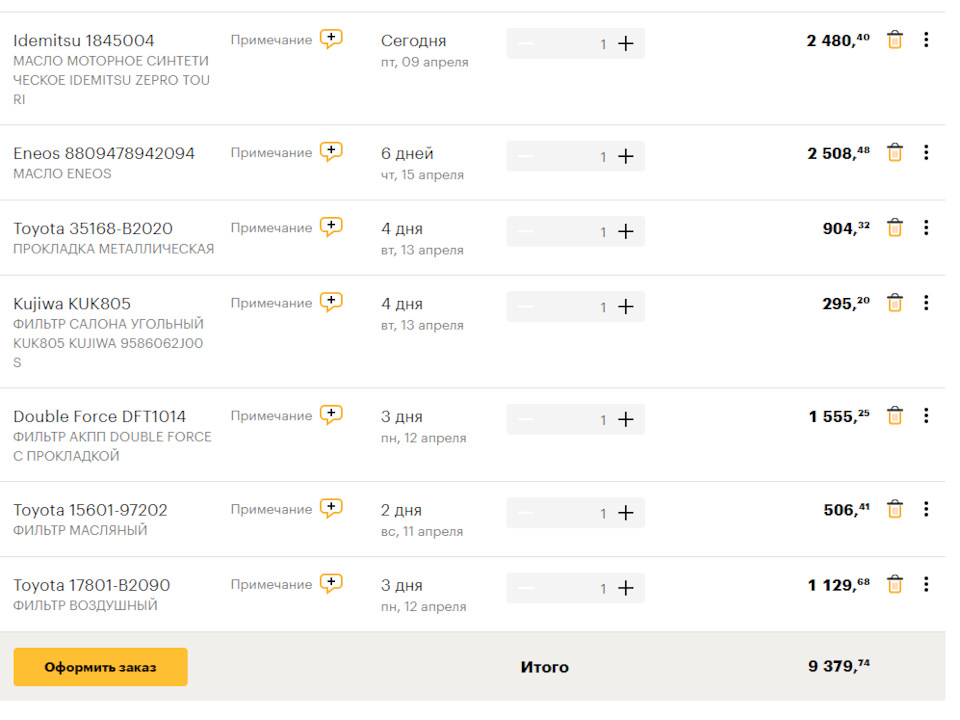Add note icon for Toyota 35168-B2020
This screenshot has height=720, width=960.
tap(331, 227)
